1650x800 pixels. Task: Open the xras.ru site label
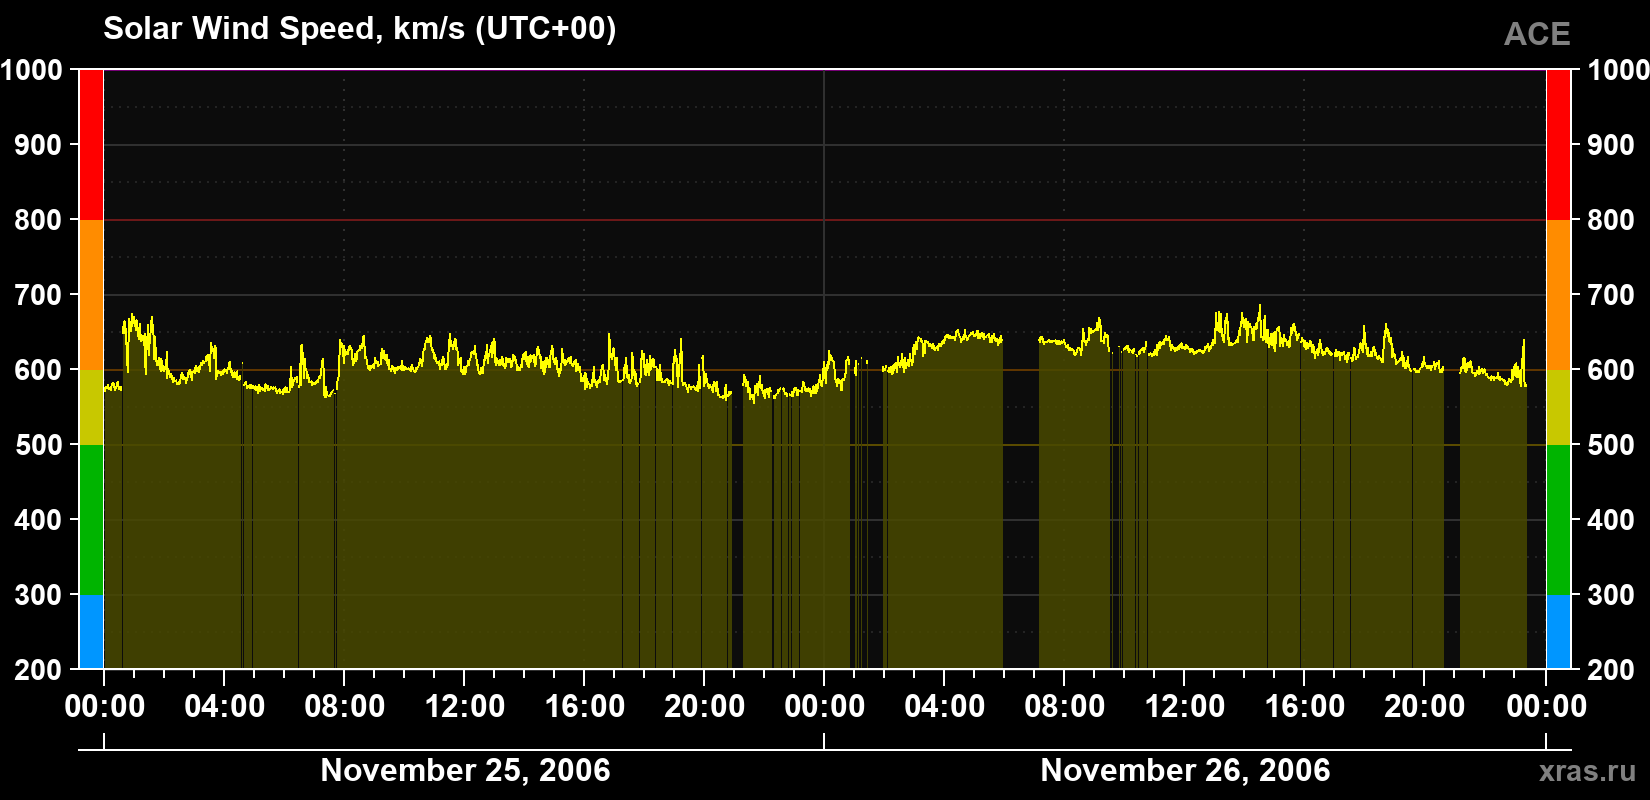tap(1588, 771)
